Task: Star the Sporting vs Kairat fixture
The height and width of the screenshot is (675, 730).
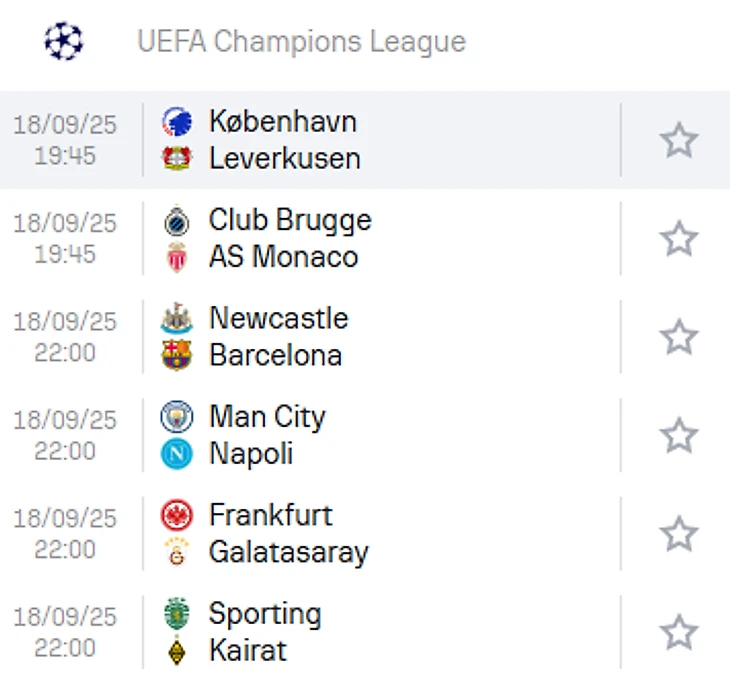Action: coord(679,632)
